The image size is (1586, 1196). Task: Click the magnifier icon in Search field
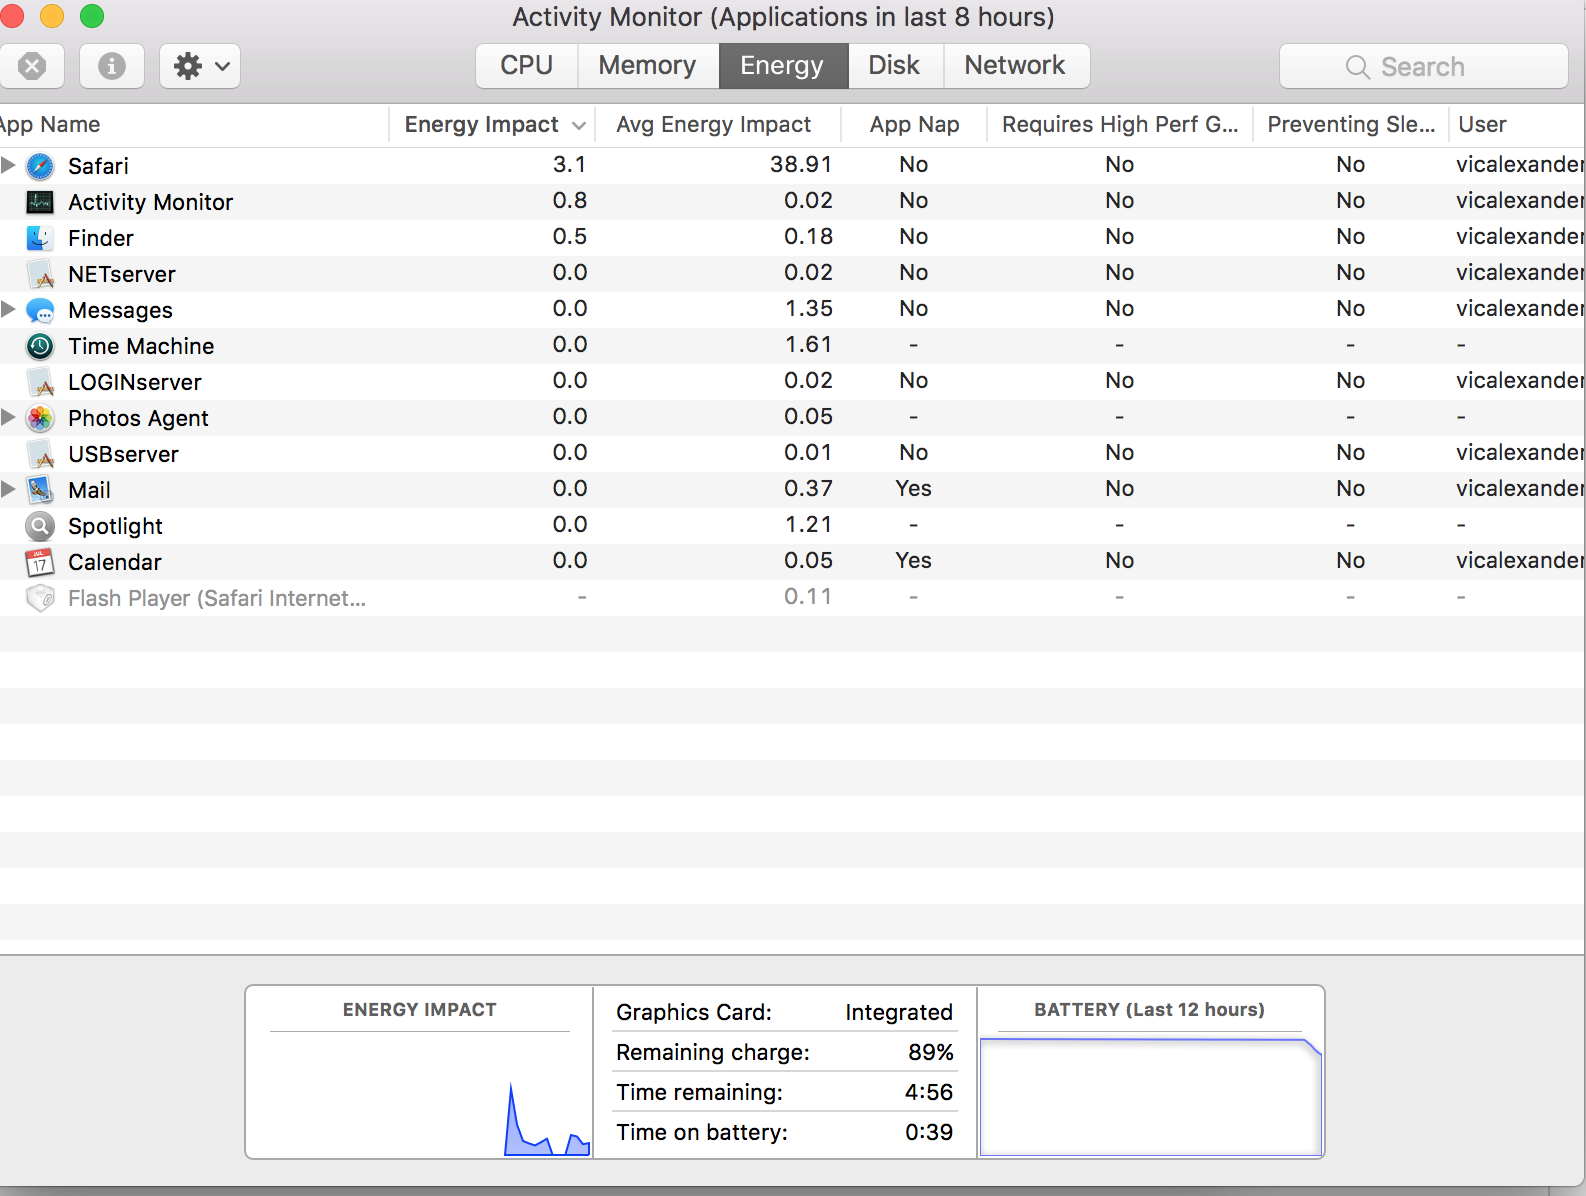pos(1357,67)
